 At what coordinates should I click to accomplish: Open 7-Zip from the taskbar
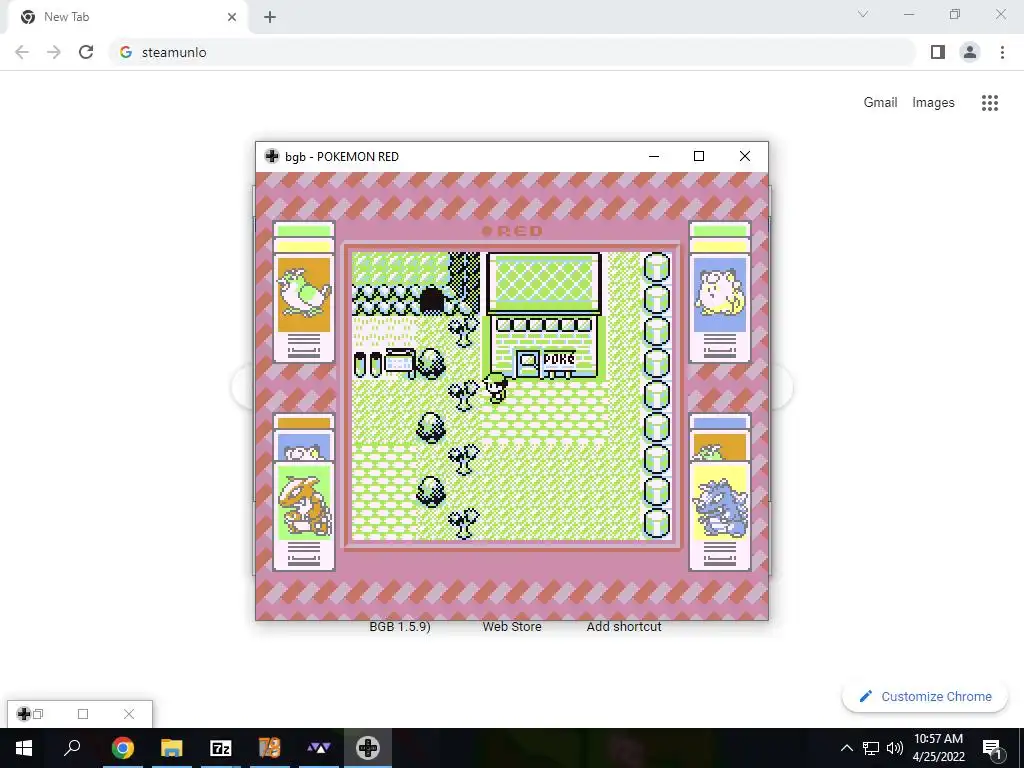[x=221, y=748]
